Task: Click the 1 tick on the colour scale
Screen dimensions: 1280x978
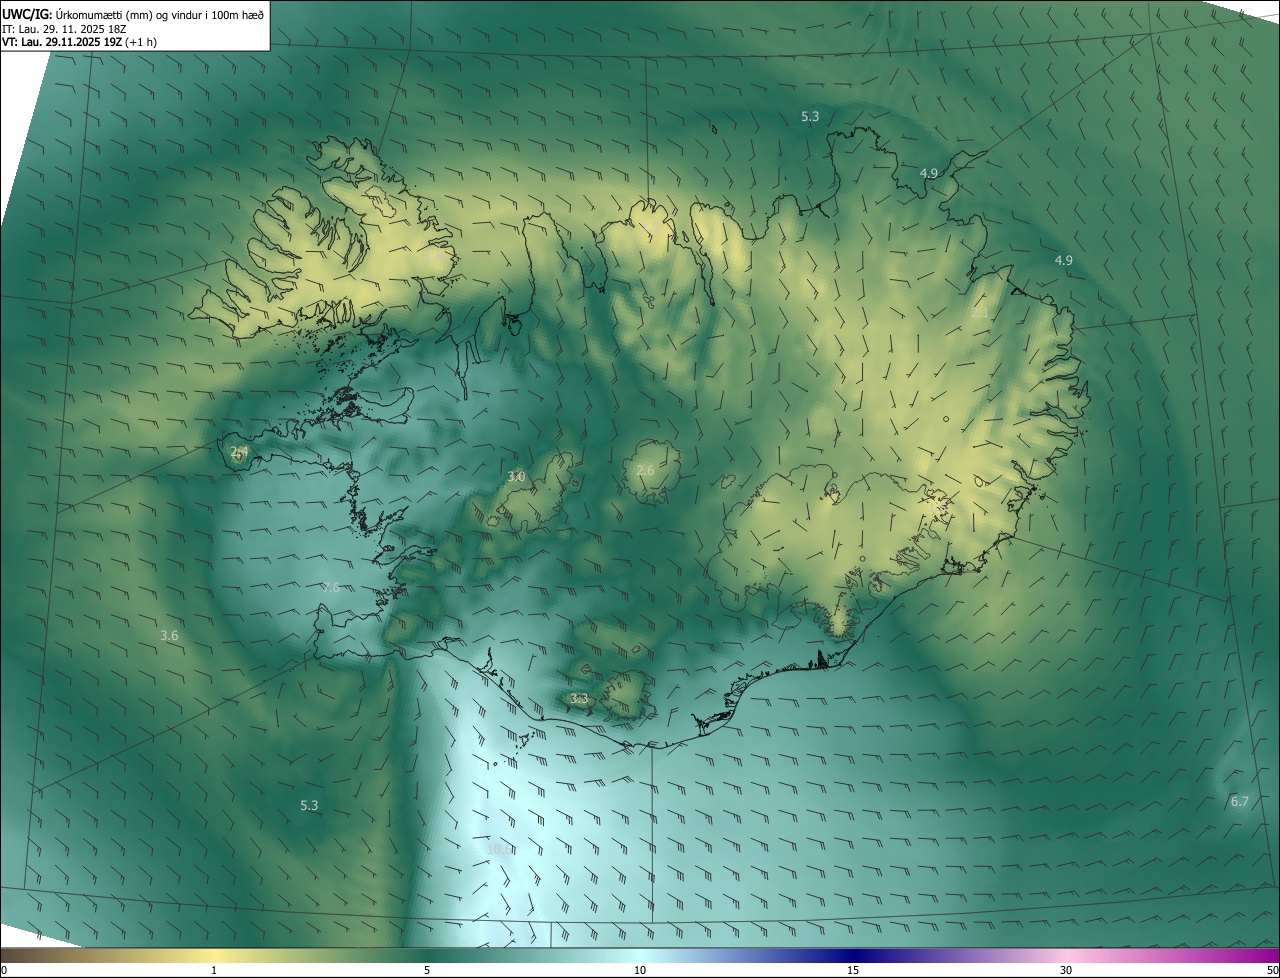Action: click(x=214, y=970)
